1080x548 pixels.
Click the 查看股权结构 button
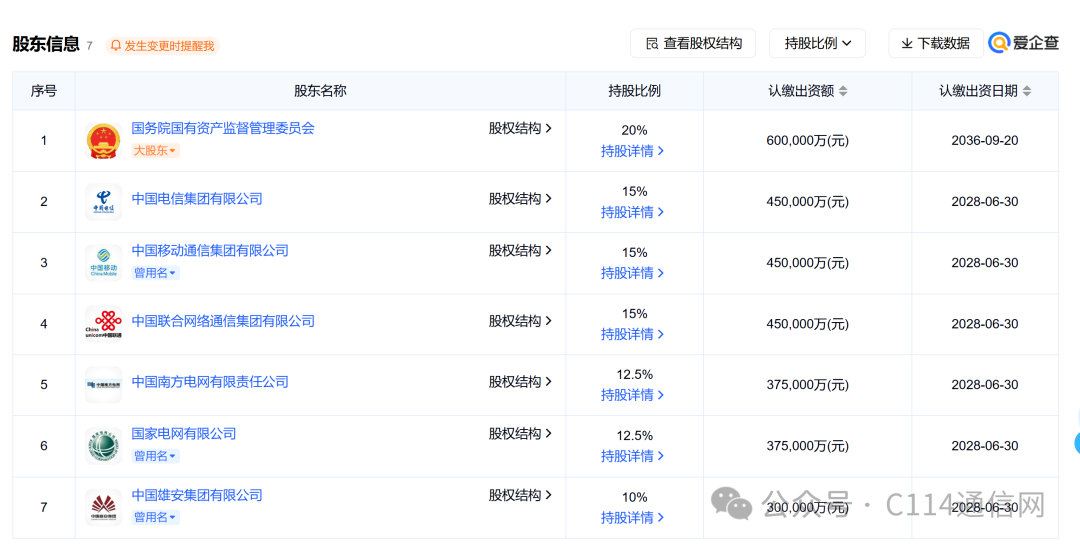click(693, 43)
